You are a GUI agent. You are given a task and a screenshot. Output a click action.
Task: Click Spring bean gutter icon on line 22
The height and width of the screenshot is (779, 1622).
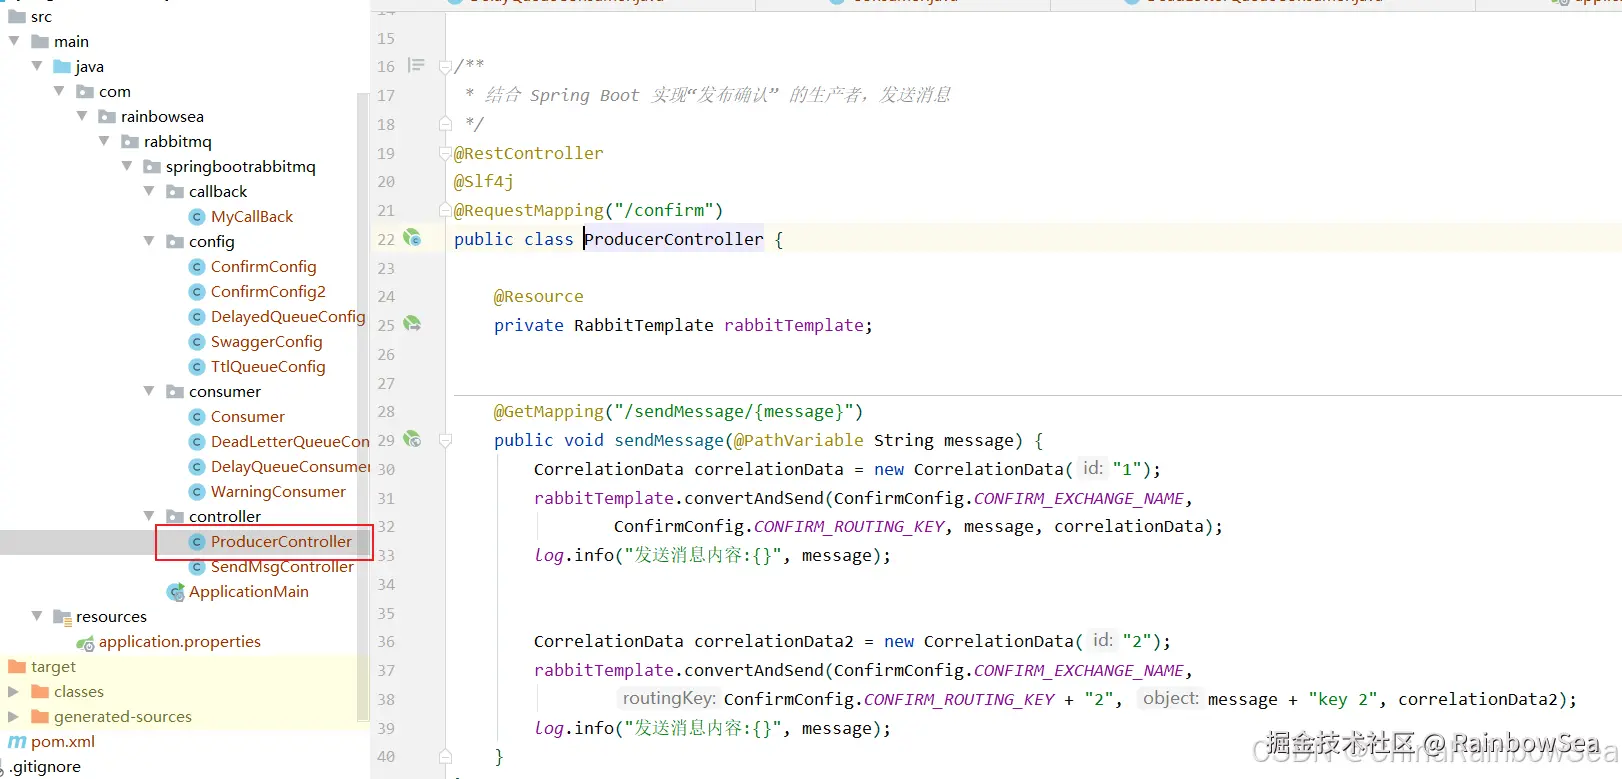point(412,238)
